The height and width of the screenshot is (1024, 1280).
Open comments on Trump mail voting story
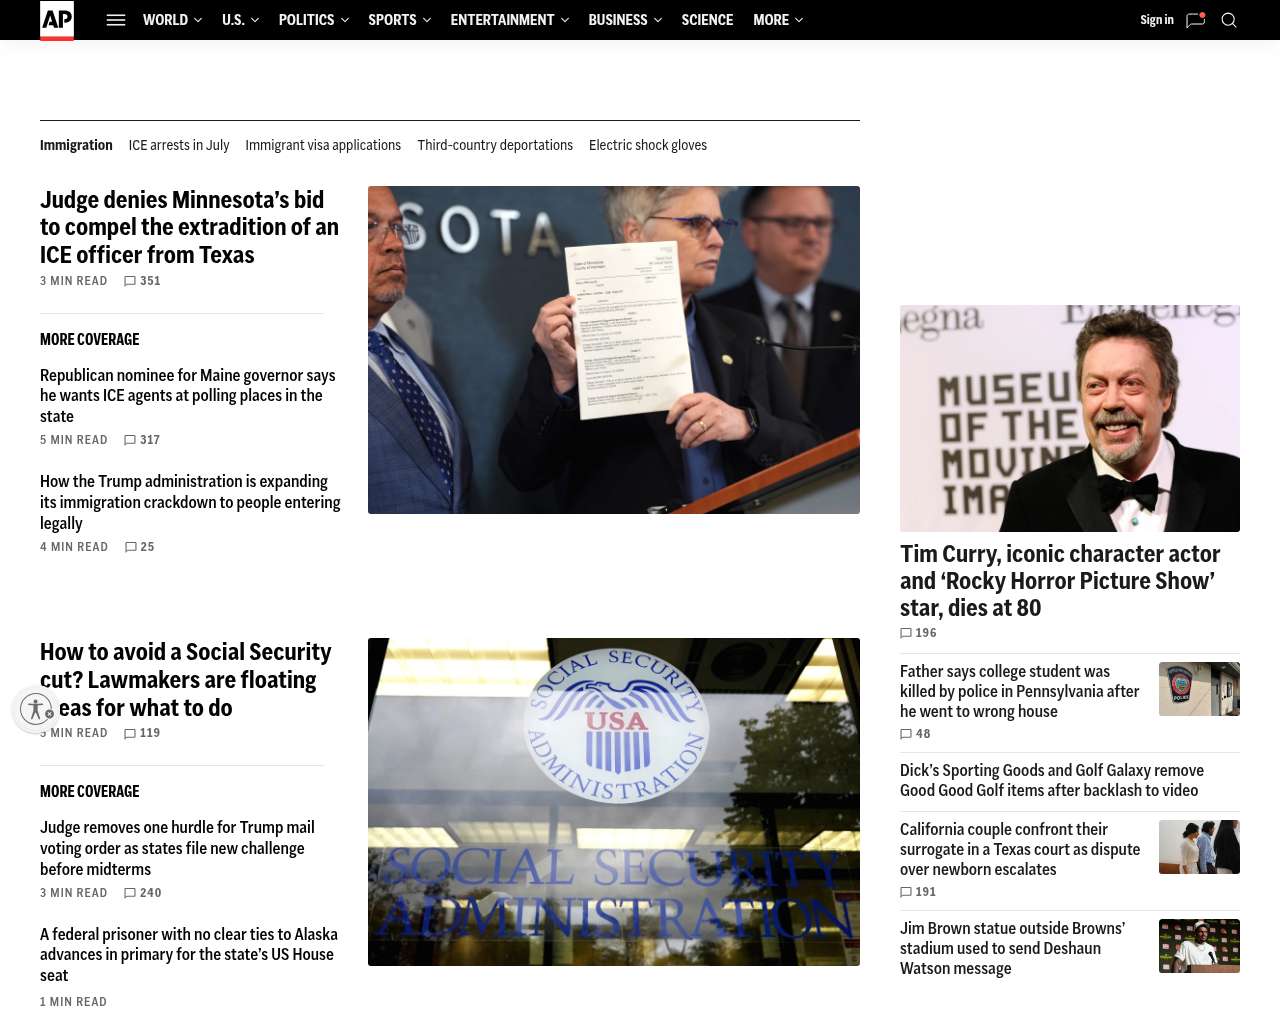pos(143,893)
